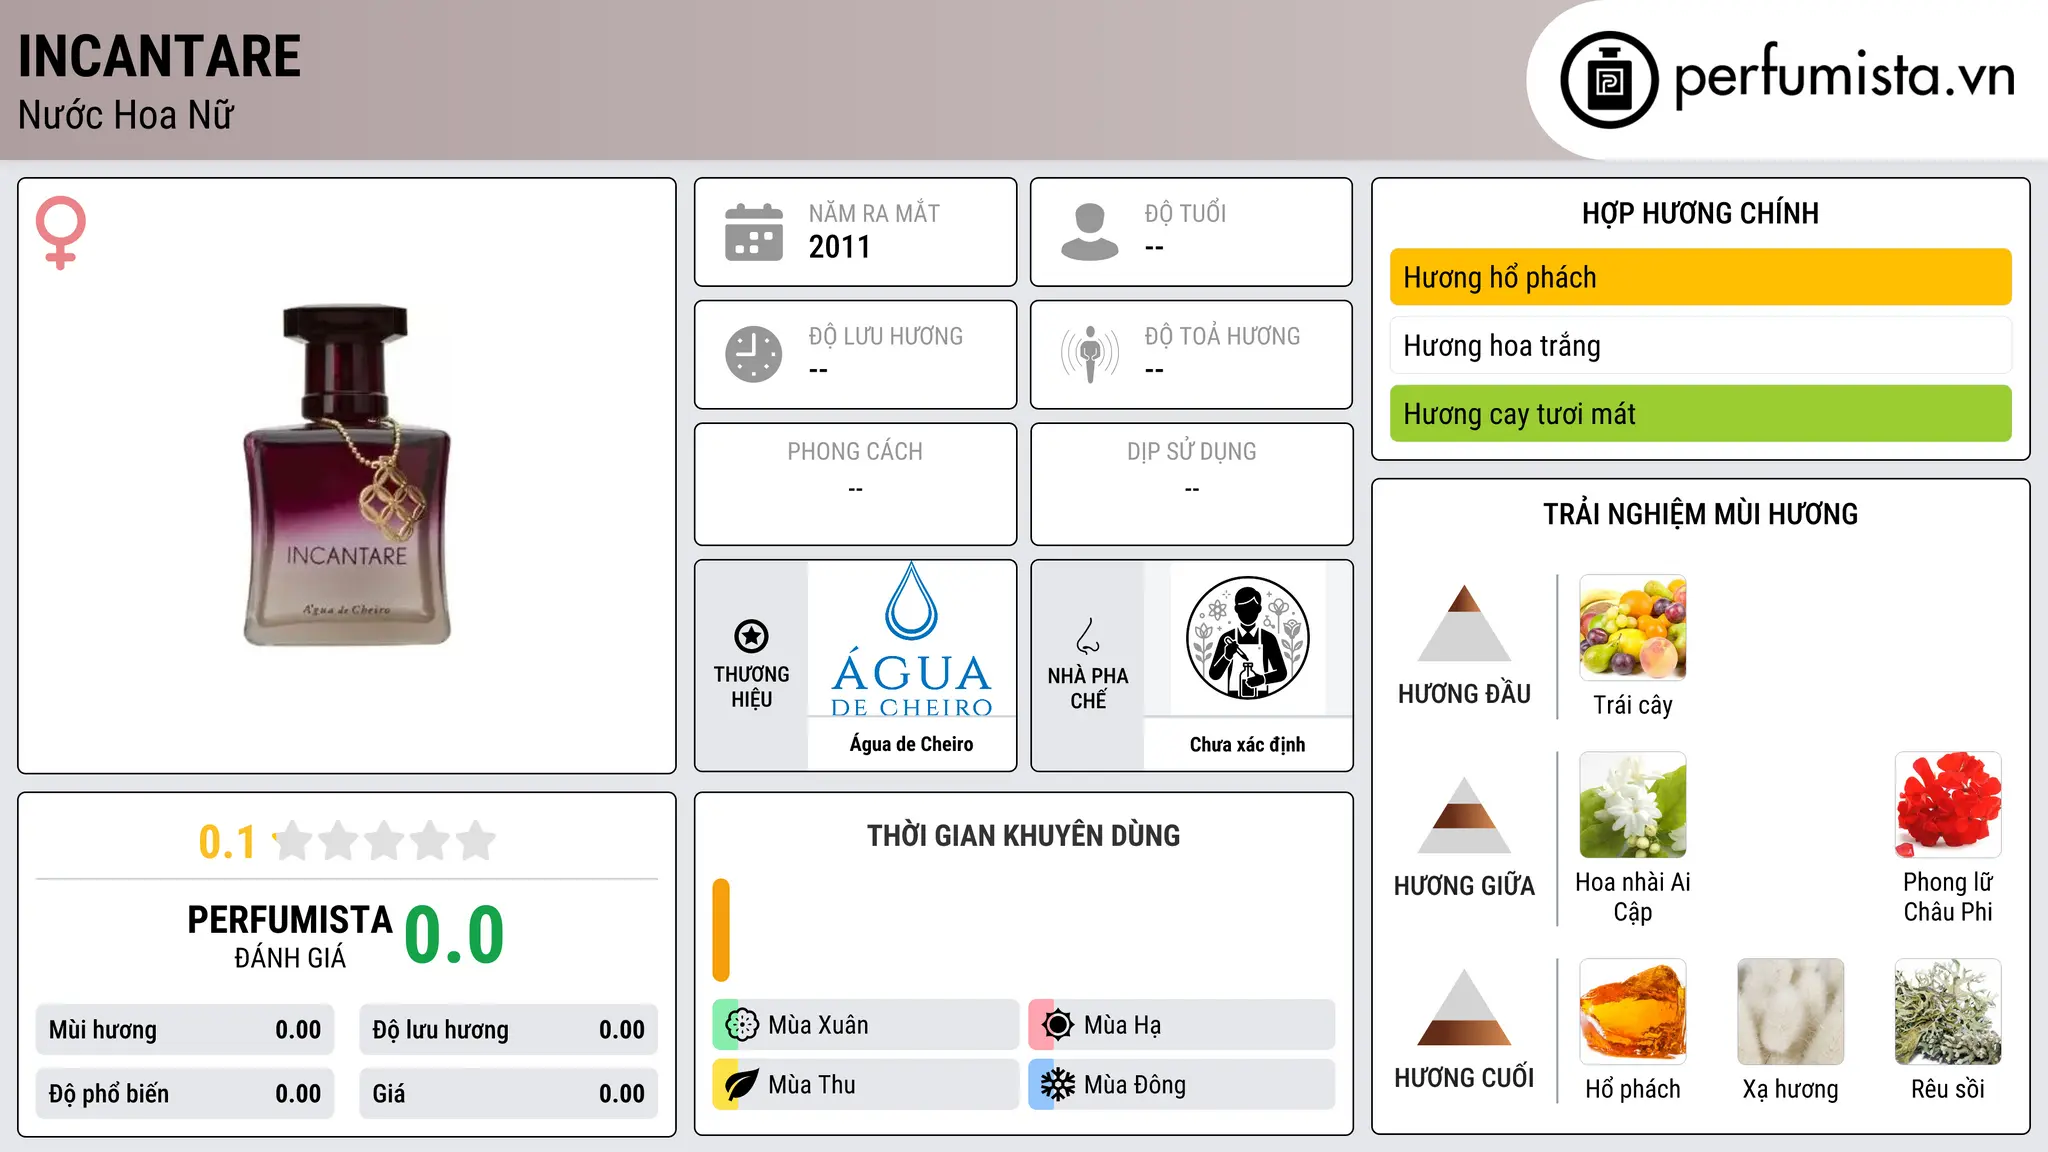2048x1152 pixels.
Task: Open the perfumer illustration for Chưa xác định
Action: tap(1247, 639)
